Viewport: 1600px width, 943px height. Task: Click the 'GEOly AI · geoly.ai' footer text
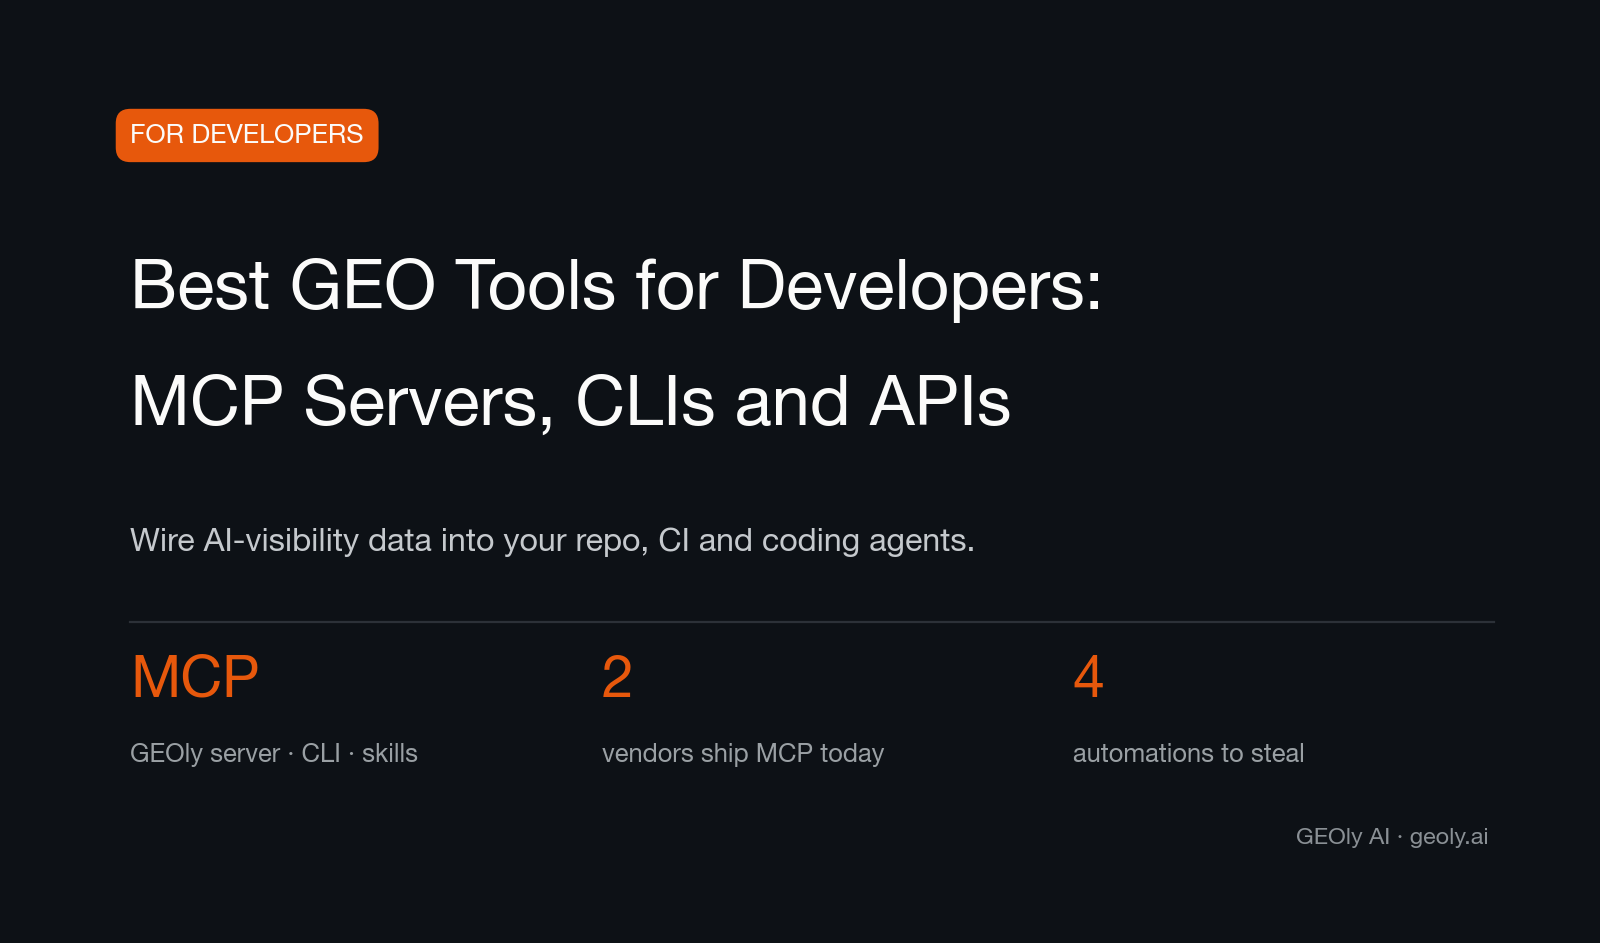click(x=1392, y=836)
